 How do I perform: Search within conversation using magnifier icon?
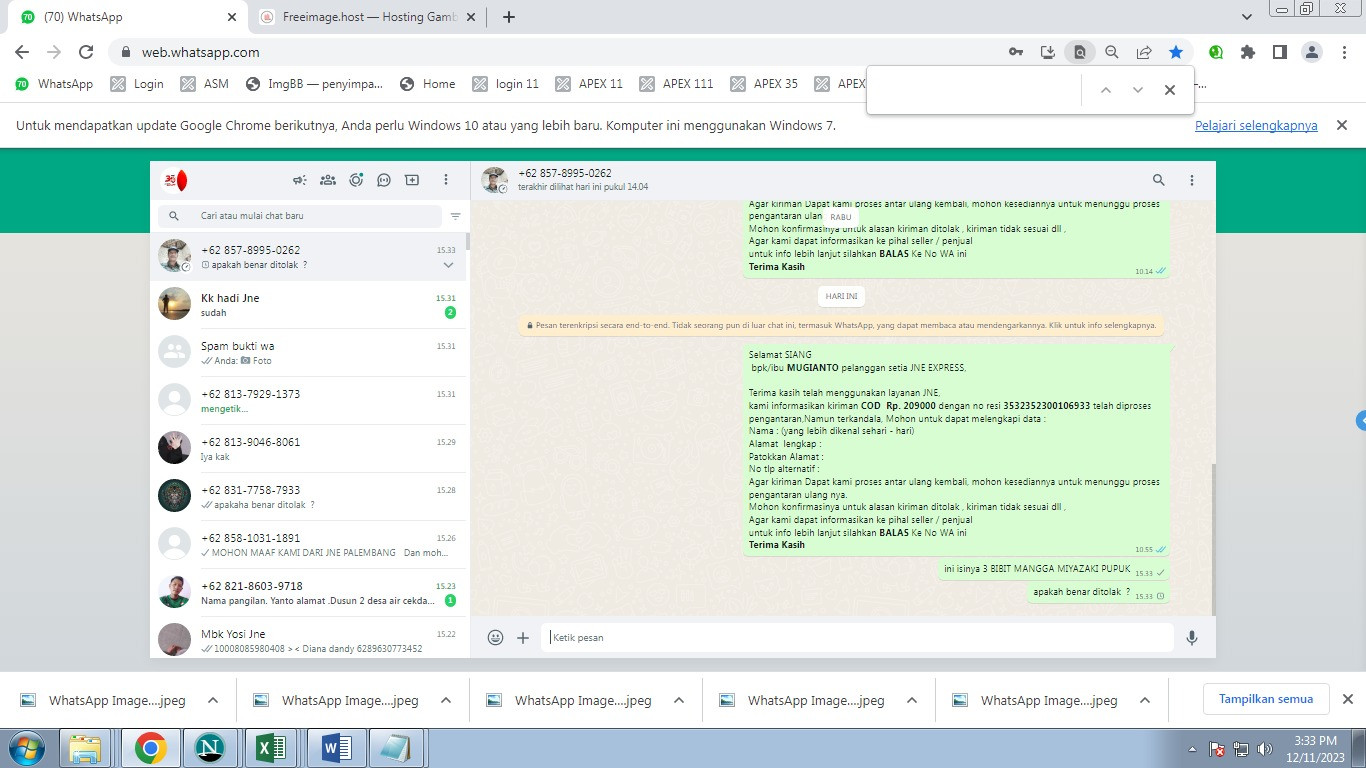(1158, 180)
